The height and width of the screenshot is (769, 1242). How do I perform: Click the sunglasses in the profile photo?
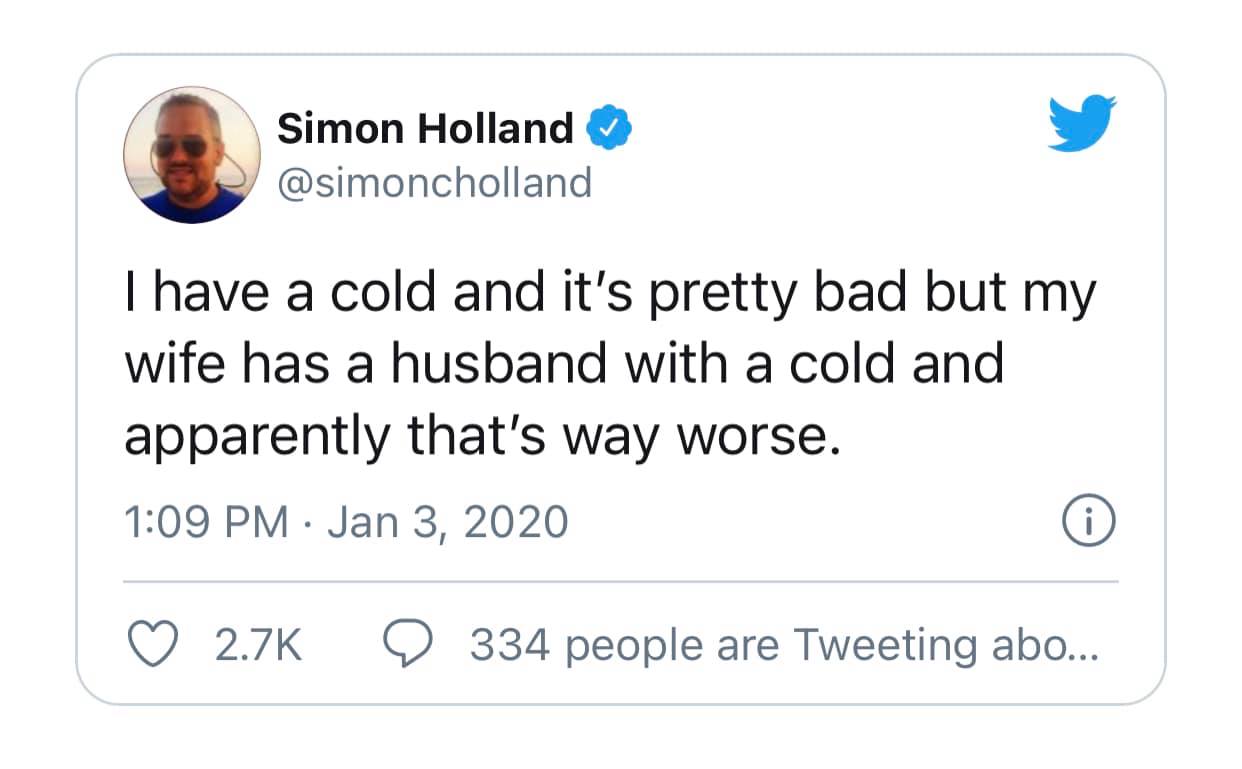(x=182, y=146)
